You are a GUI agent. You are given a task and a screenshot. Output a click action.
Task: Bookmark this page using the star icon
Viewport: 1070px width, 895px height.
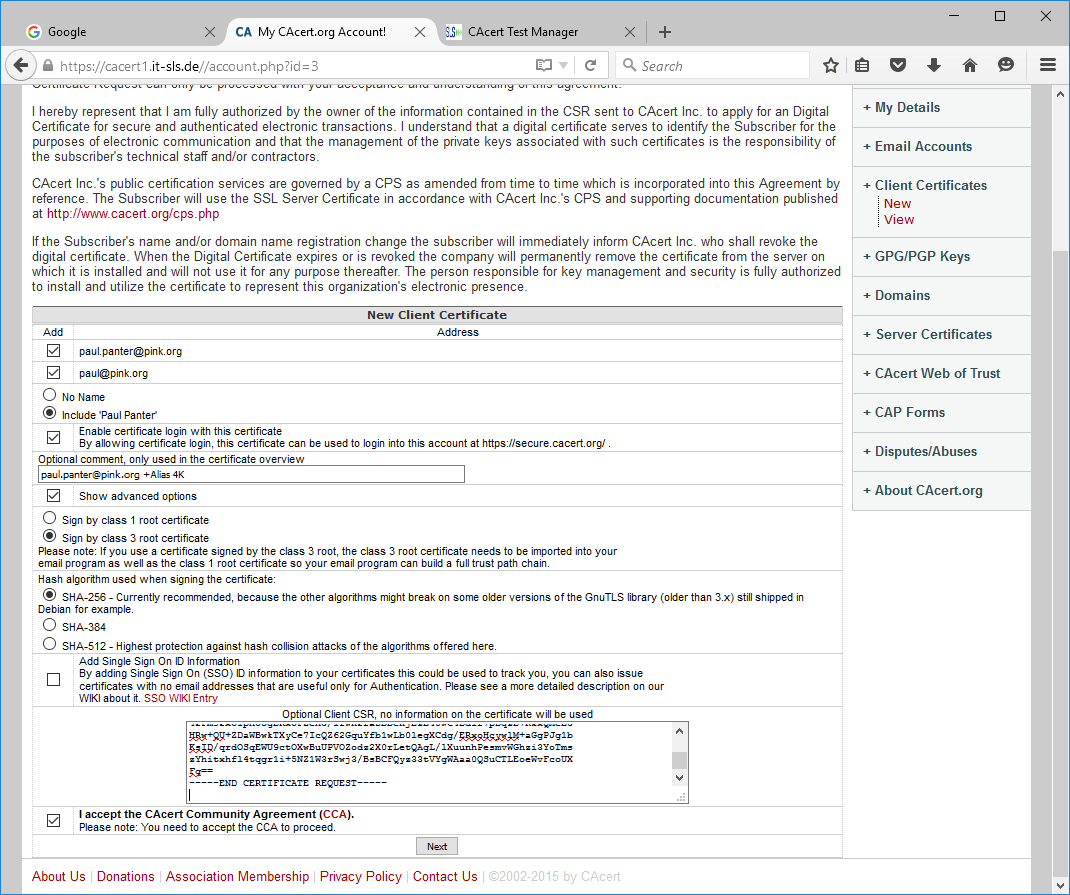pos(831,66)
